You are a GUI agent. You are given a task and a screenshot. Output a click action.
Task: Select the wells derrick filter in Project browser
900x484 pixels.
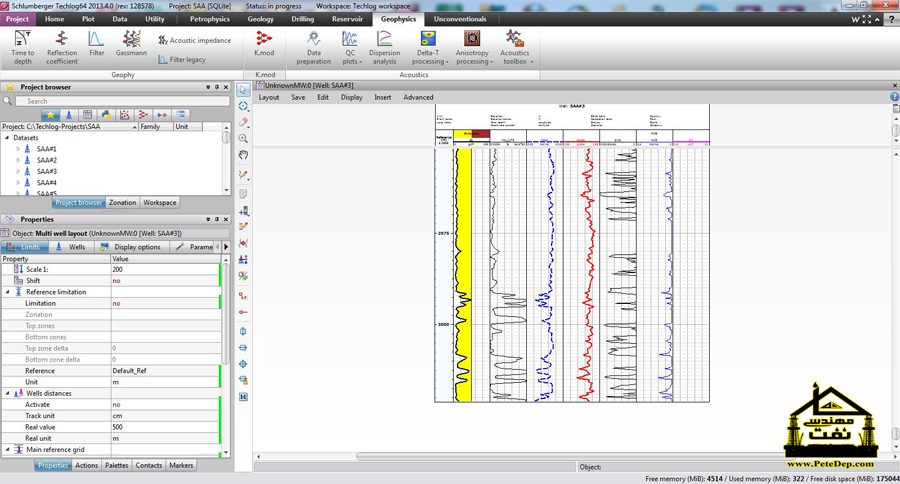pyautogui.click(x=69, y=115)
